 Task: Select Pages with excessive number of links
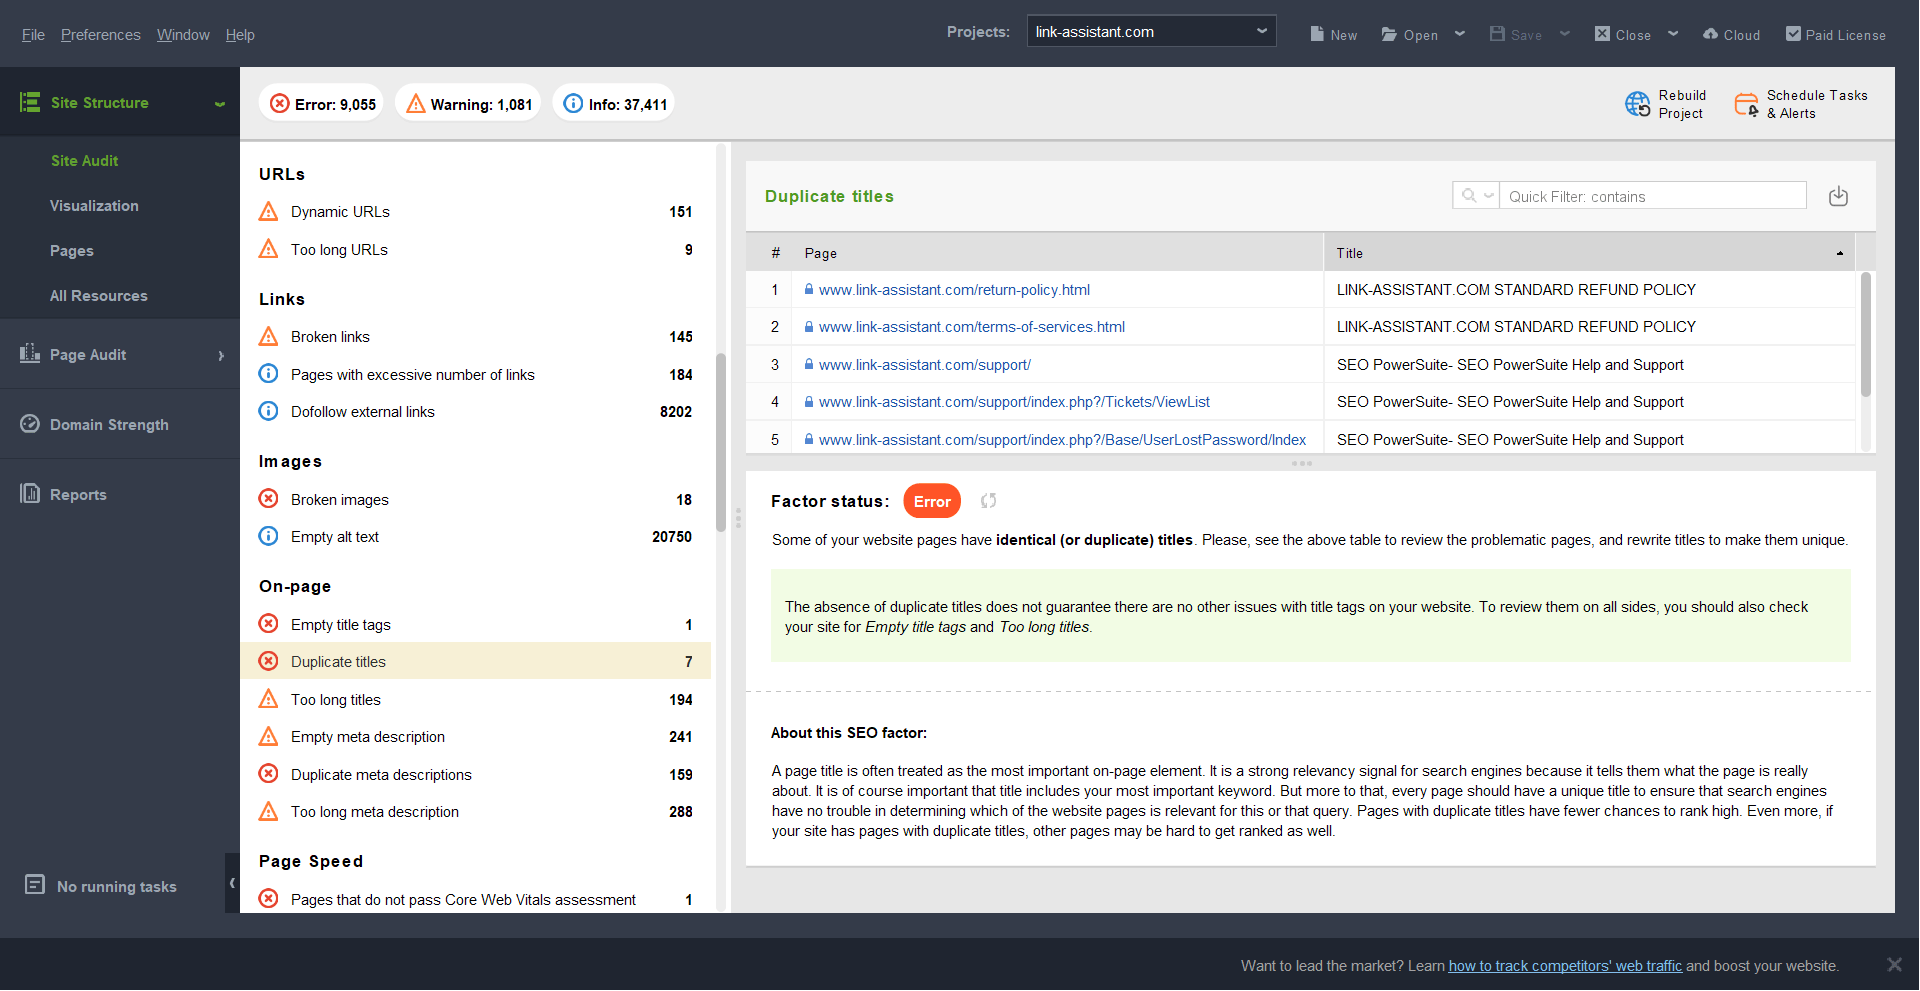tap(475, 374)
